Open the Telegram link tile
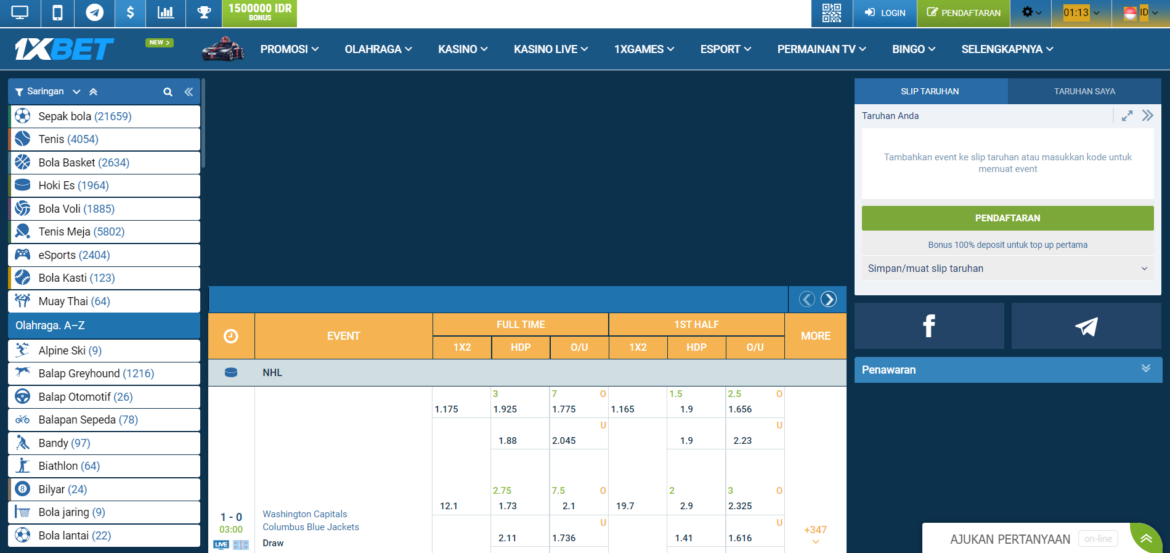The width and height of the screenshot is (1170, 553). pyautogui.click(x=1086, y=326)
